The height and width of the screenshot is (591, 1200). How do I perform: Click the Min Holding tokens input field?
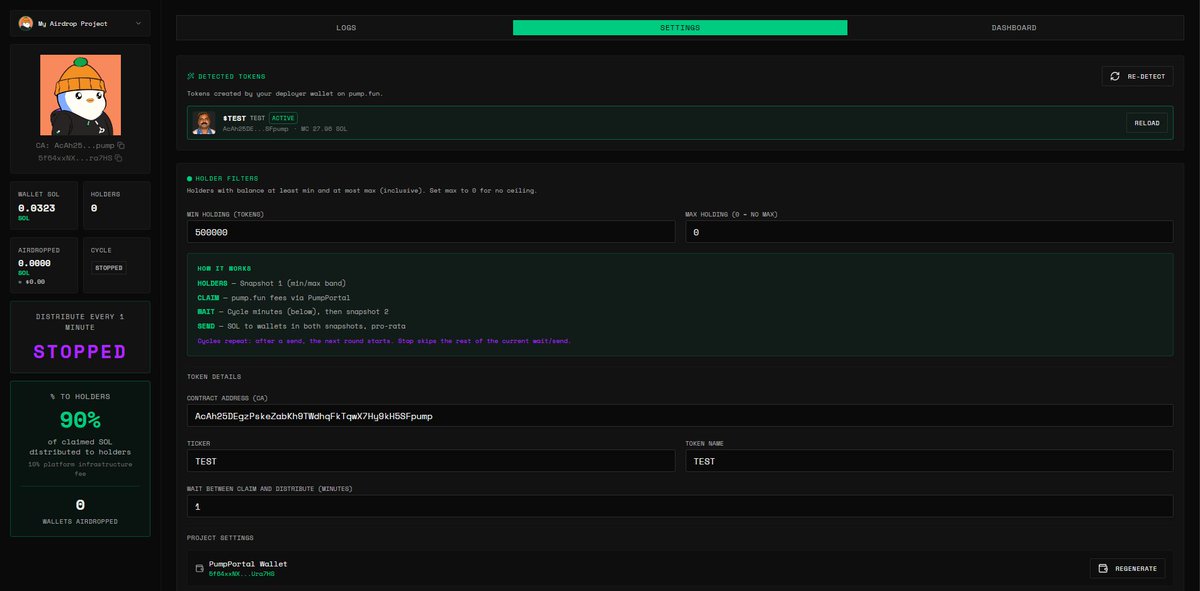click(x=431, y=231)
